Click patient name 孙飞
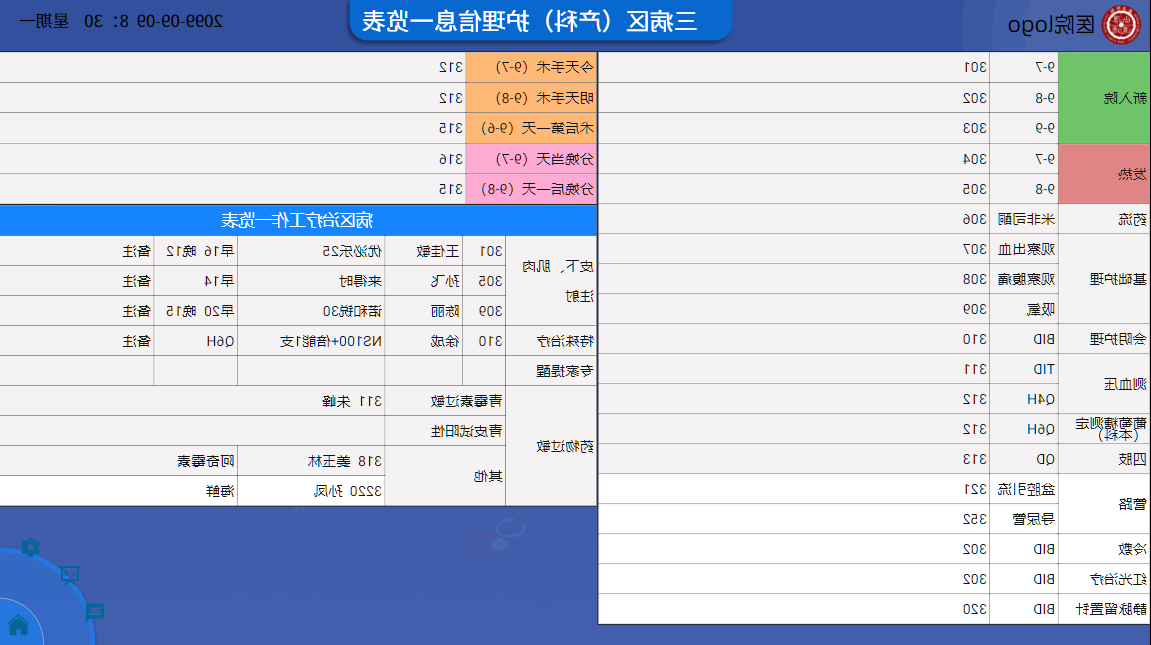This screenshot has height=645, width=1151. click(446, 281)
